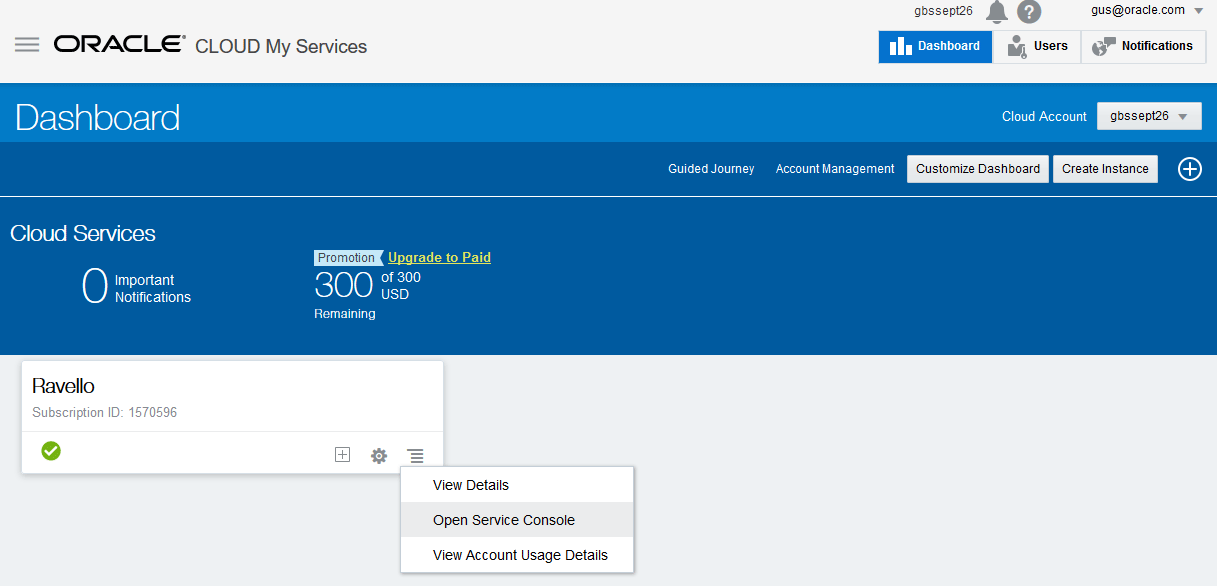Click the Create Instance button
The image size is (1217, 586).
tap(1105, 169)
